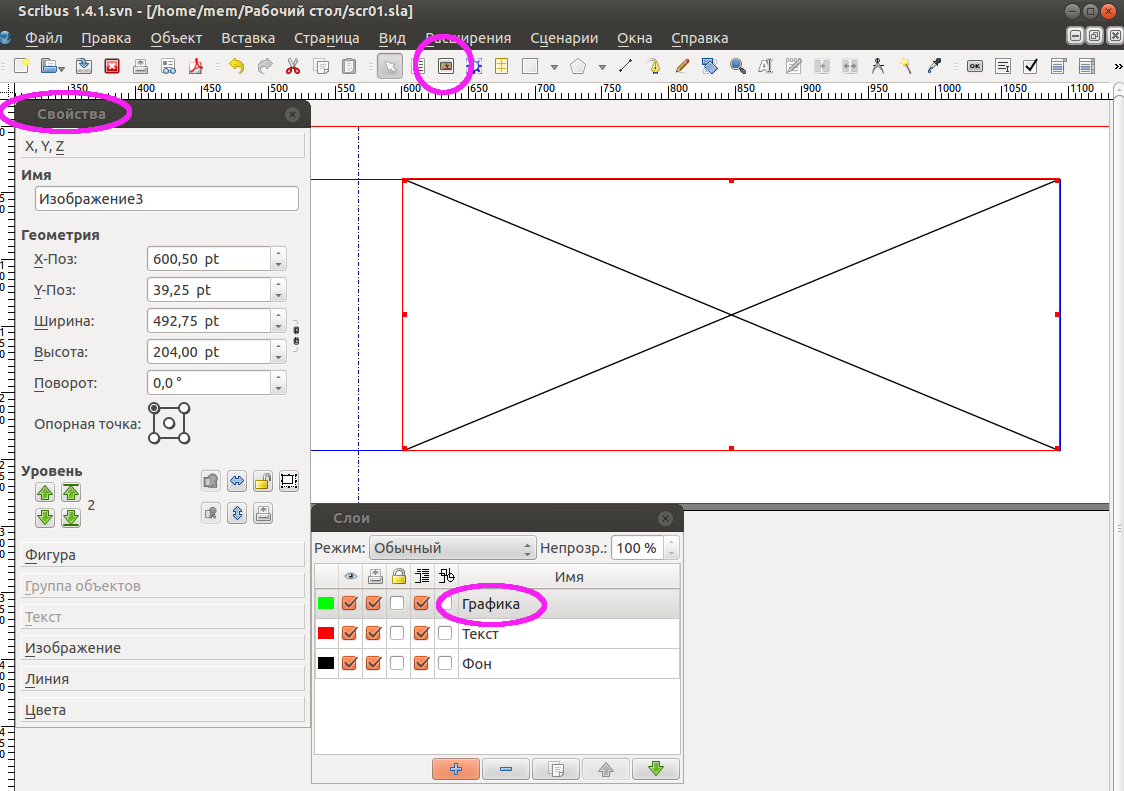Change the green Графика layer color swatch
This screenshot has height=791, width=1124.
(326, 604)
